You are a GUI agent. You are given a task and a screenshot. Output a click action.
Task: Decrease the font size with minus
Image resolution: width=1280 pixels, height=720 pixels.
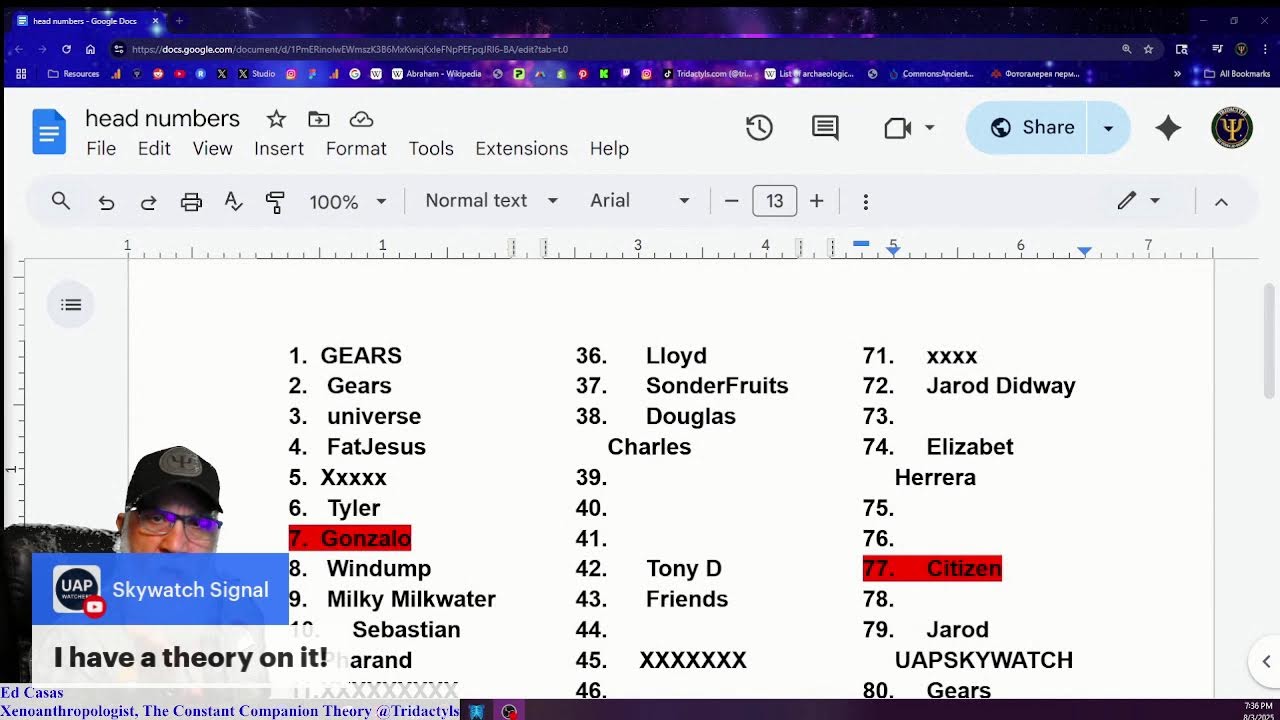(731, 201)
